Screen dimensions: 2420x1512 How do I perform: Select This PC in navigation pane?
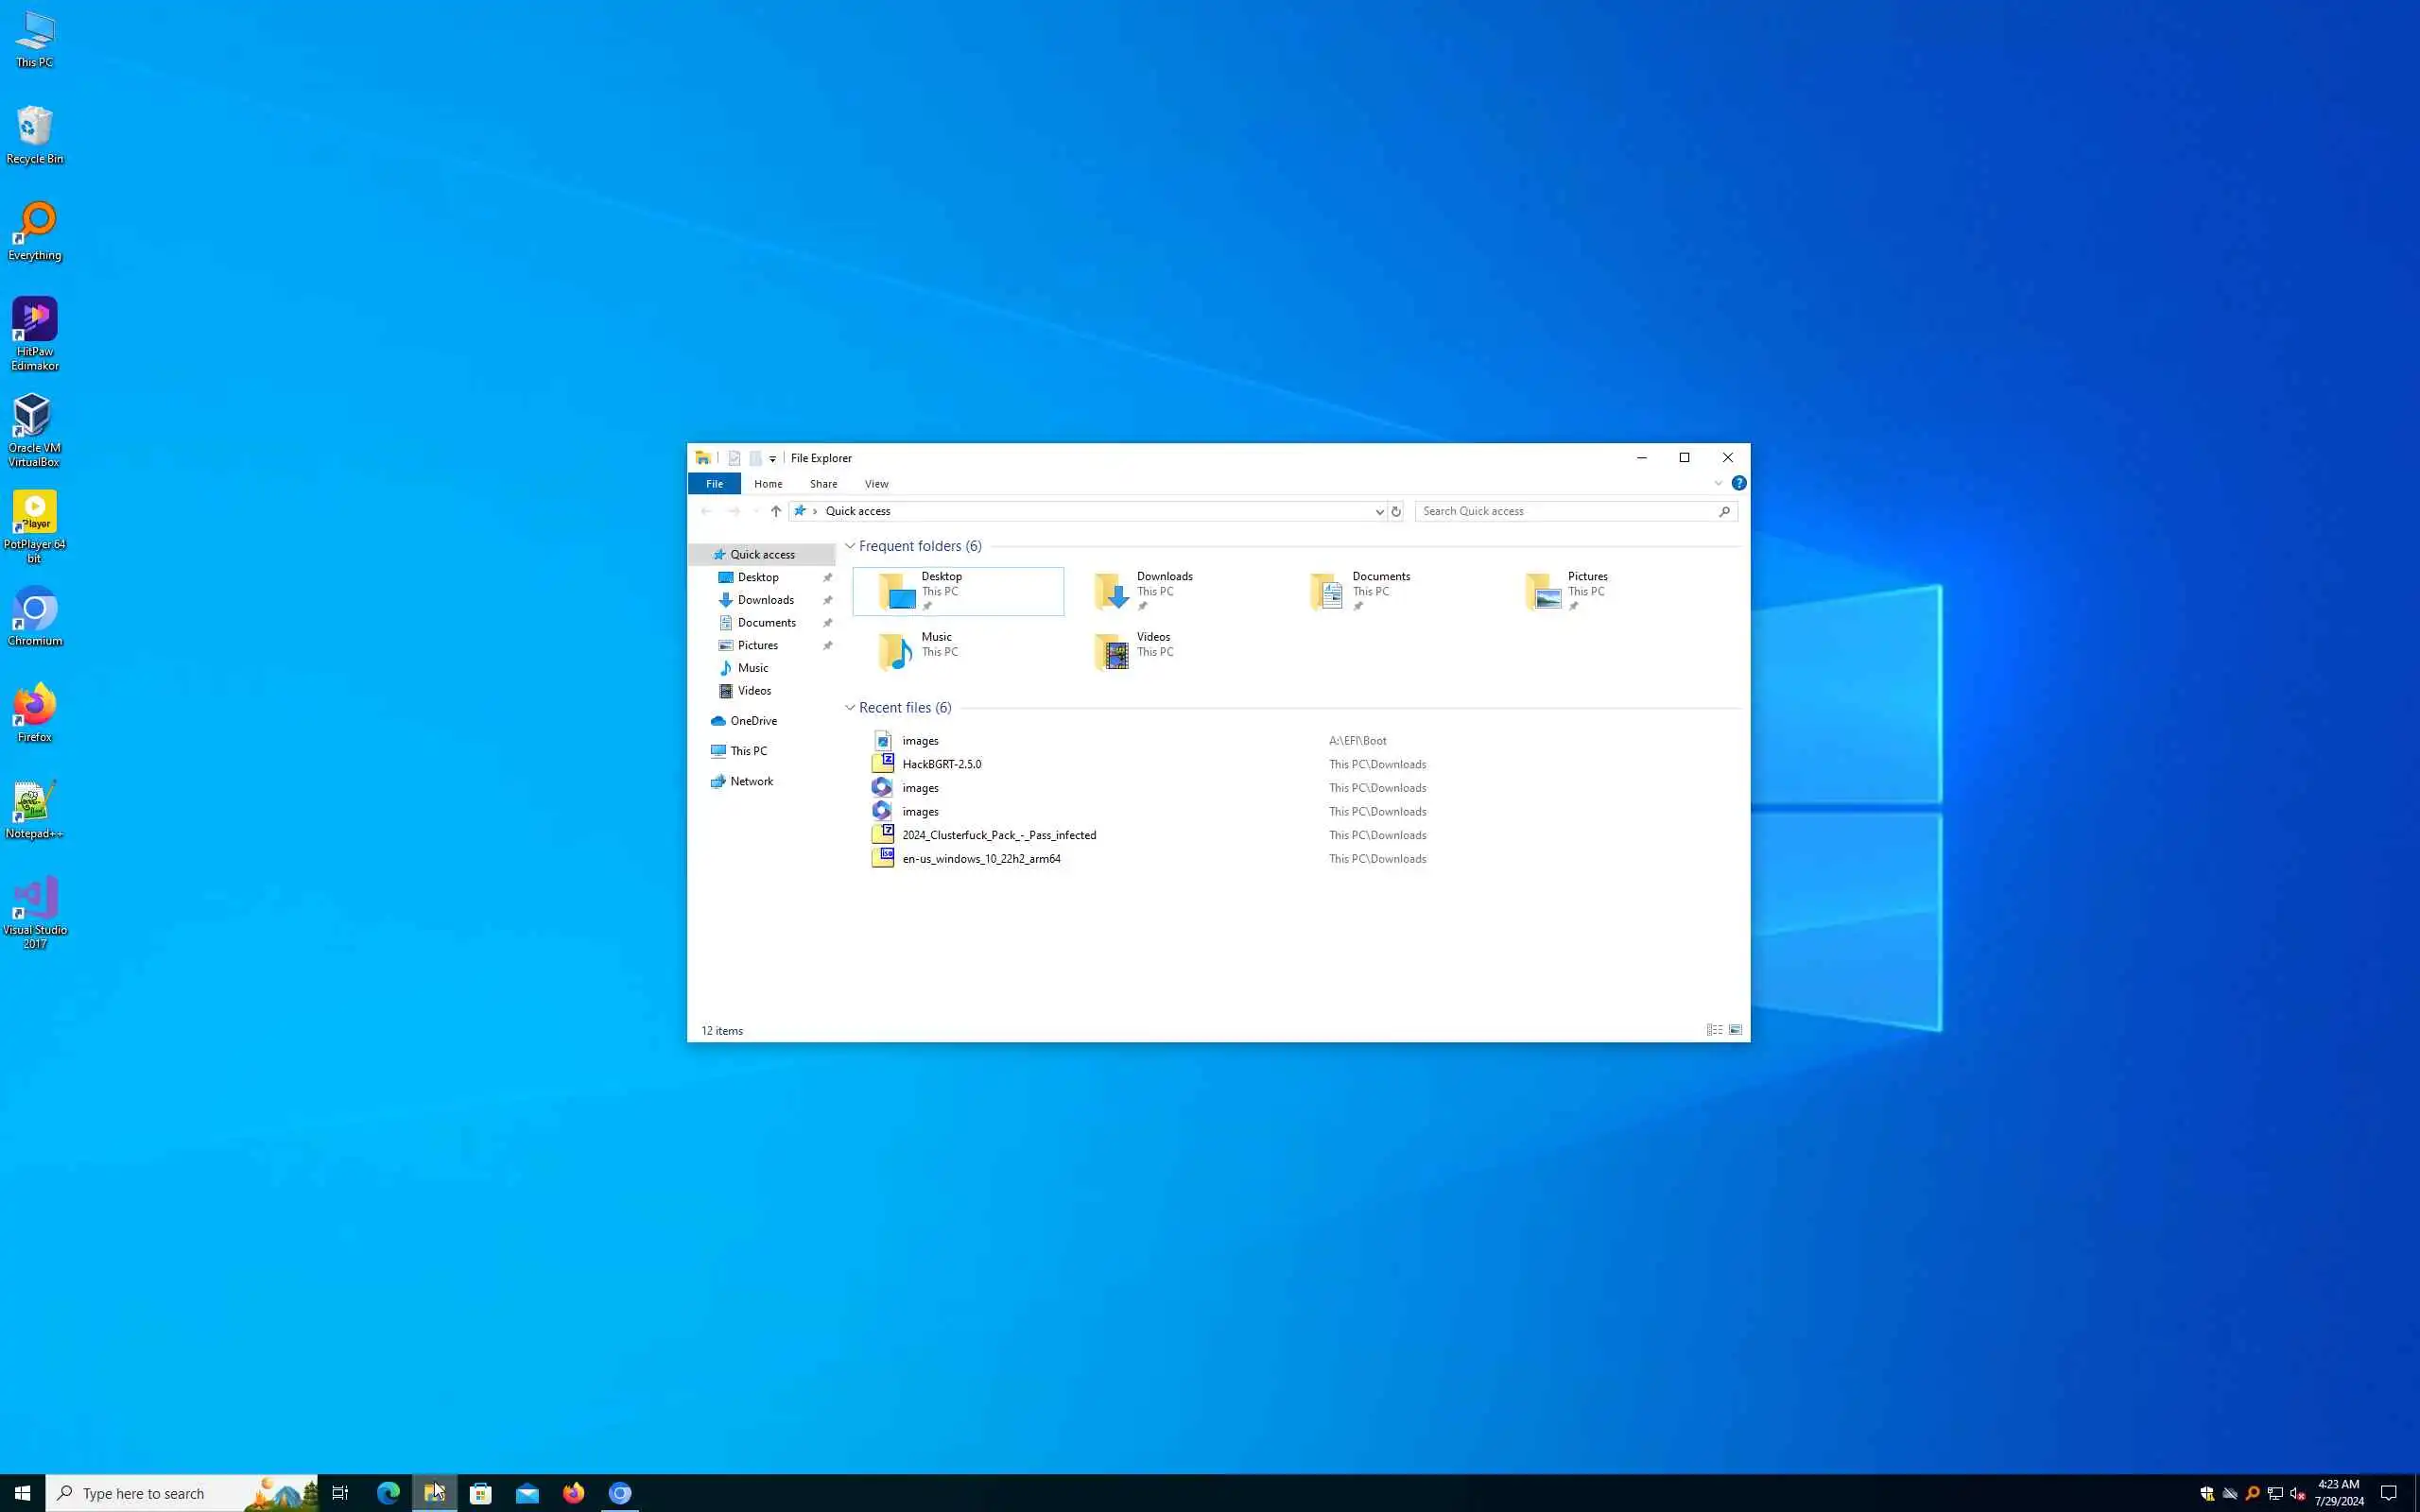coord(748,751)
